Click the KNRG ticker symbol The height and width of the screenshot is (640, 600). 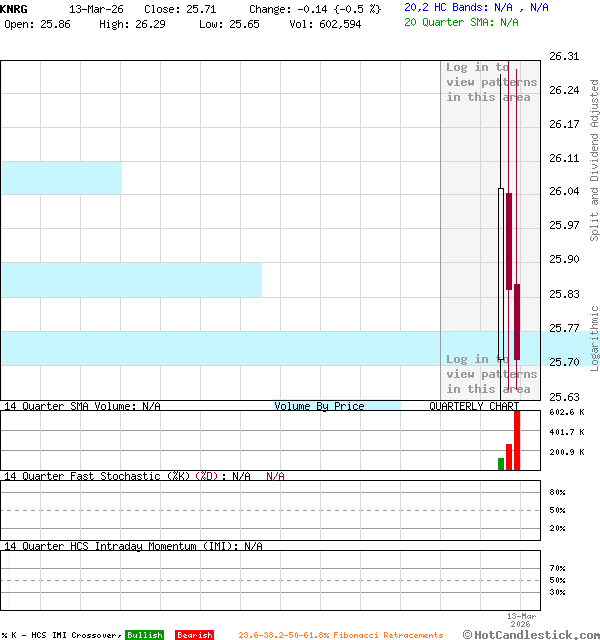point(15,8)
